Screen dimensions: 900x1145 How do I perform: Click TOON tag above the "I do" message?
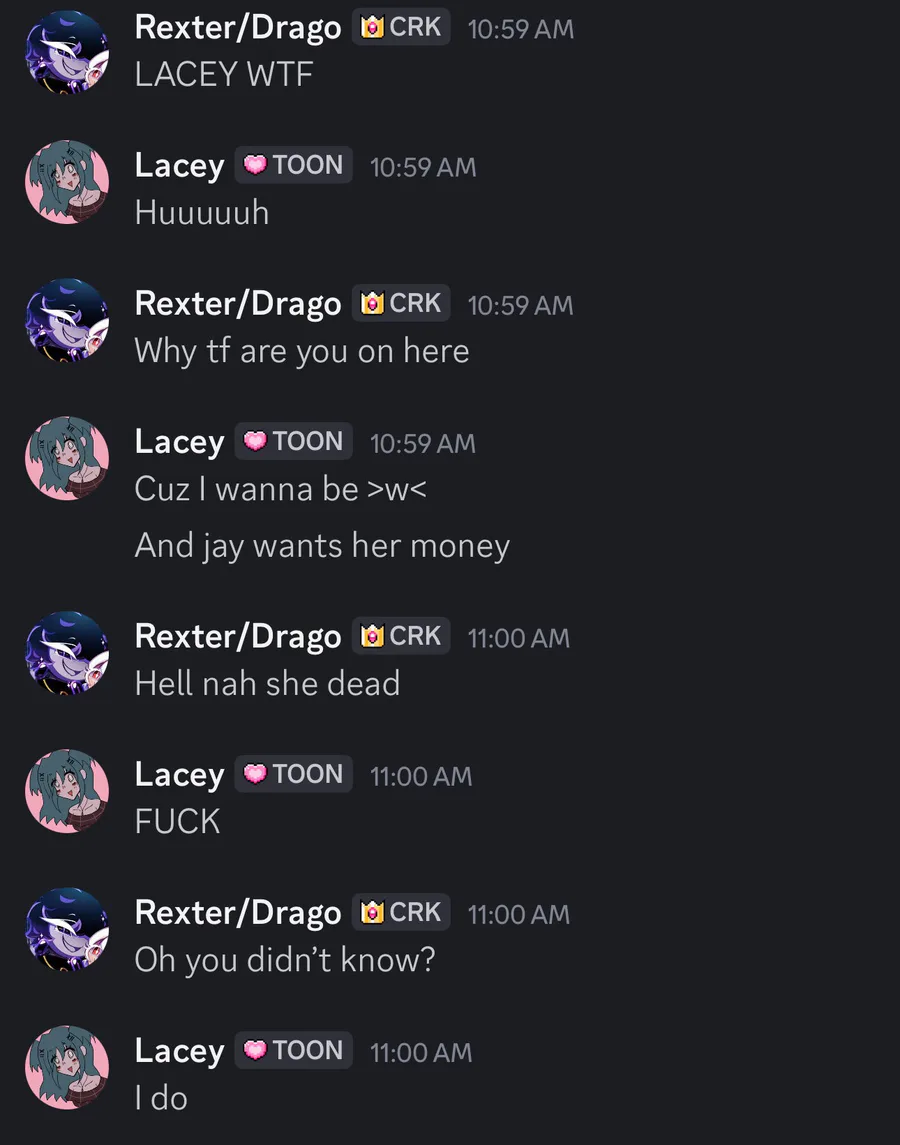294,1050
